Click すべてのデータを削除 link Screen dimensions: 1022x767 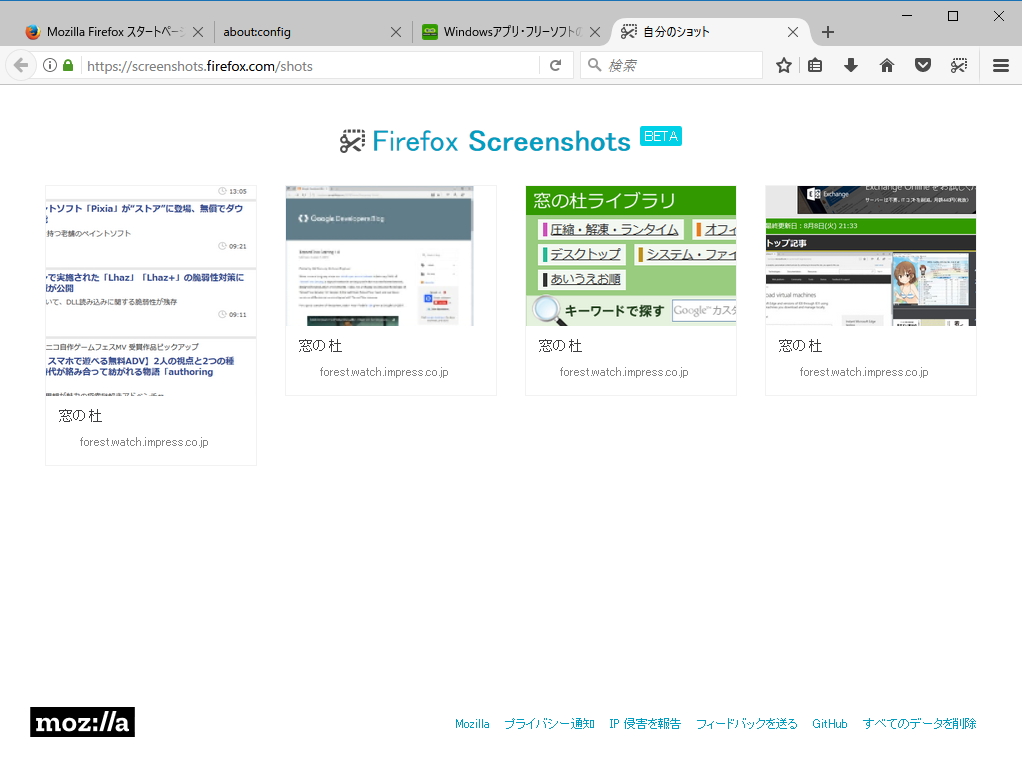click(919, 723)
